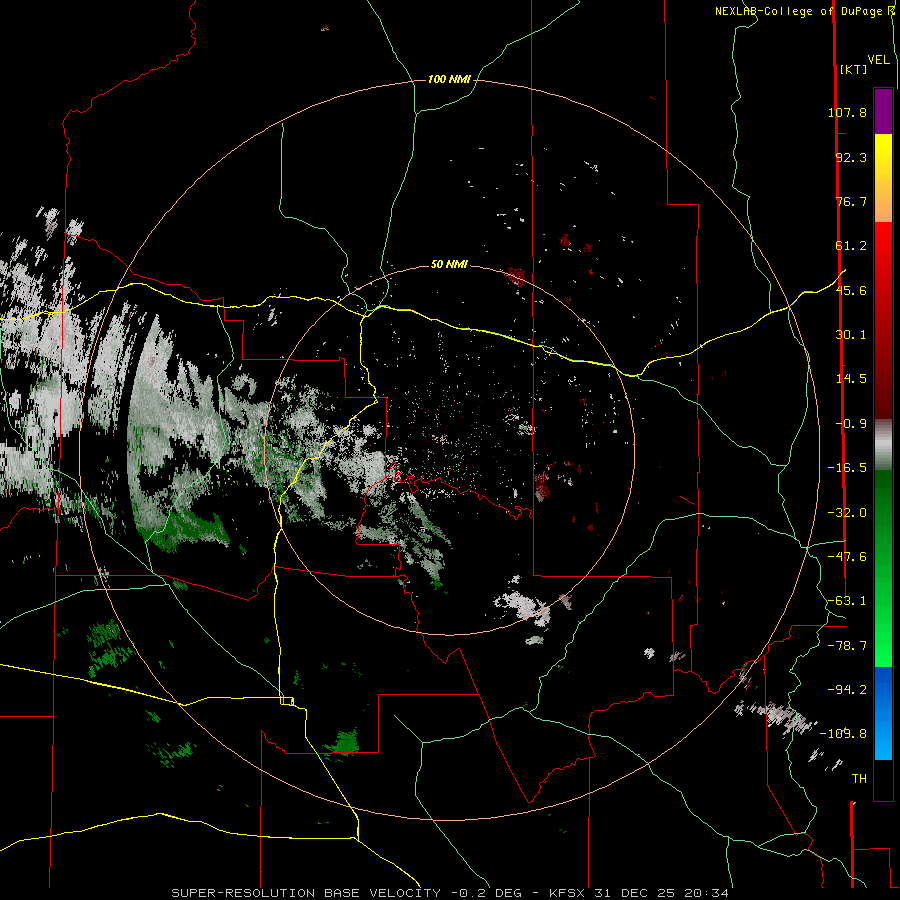Select the yellow-orange segment of the velocity bar
The width and height of the screenshot is (900, 900).
(883, 178)
